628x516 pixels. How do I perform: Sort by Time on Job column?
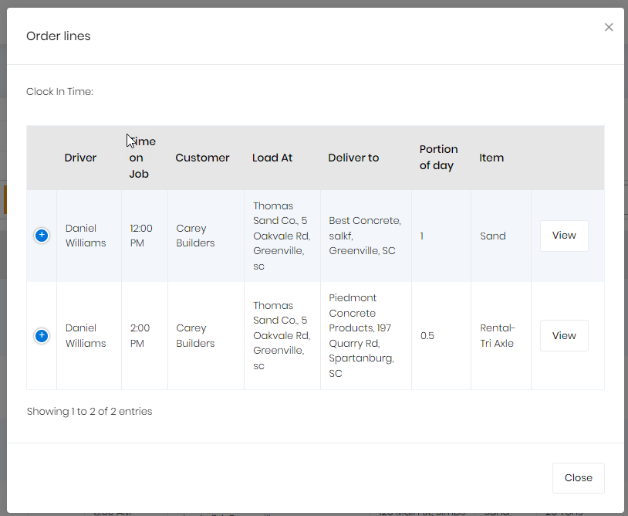click(x=142, y=158)
